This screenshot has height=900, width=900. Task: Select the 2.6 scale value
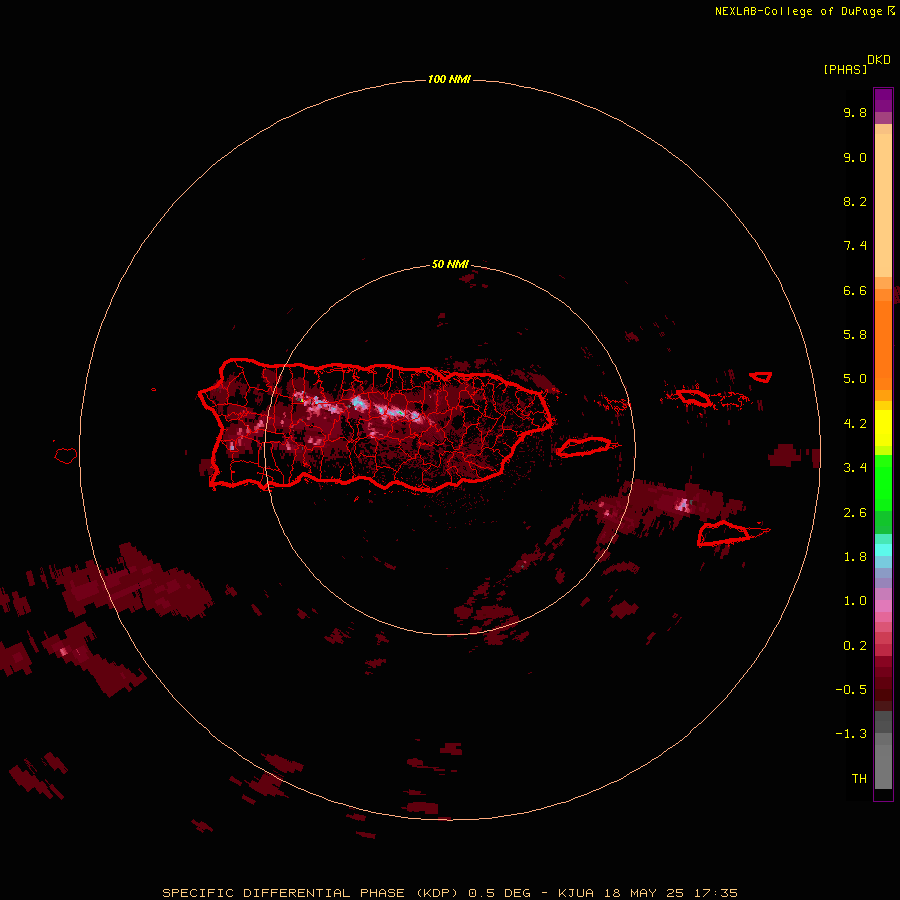coord(855,513)
